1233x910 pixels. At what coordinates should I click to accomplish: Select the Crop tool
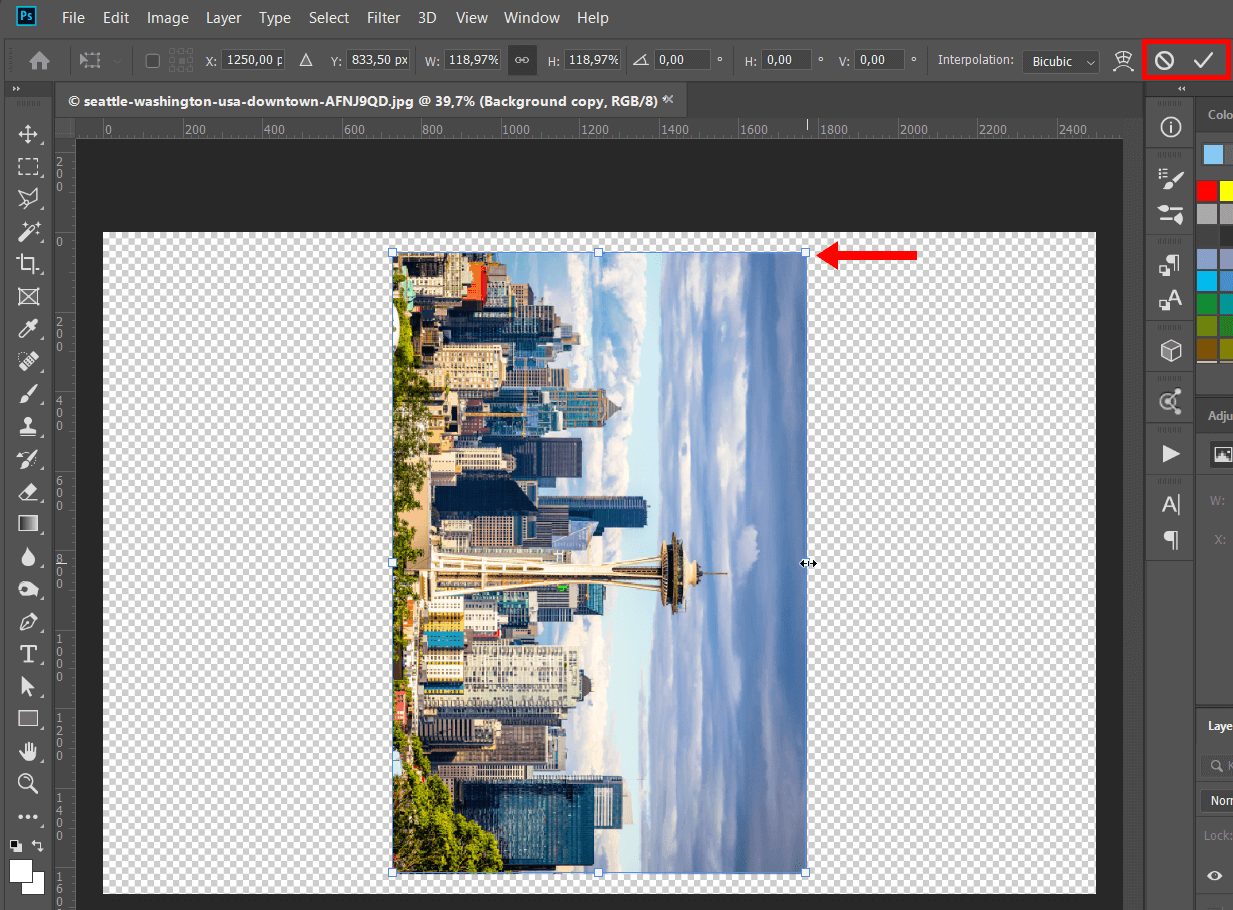pyautogui.click(x=28, y=264)
